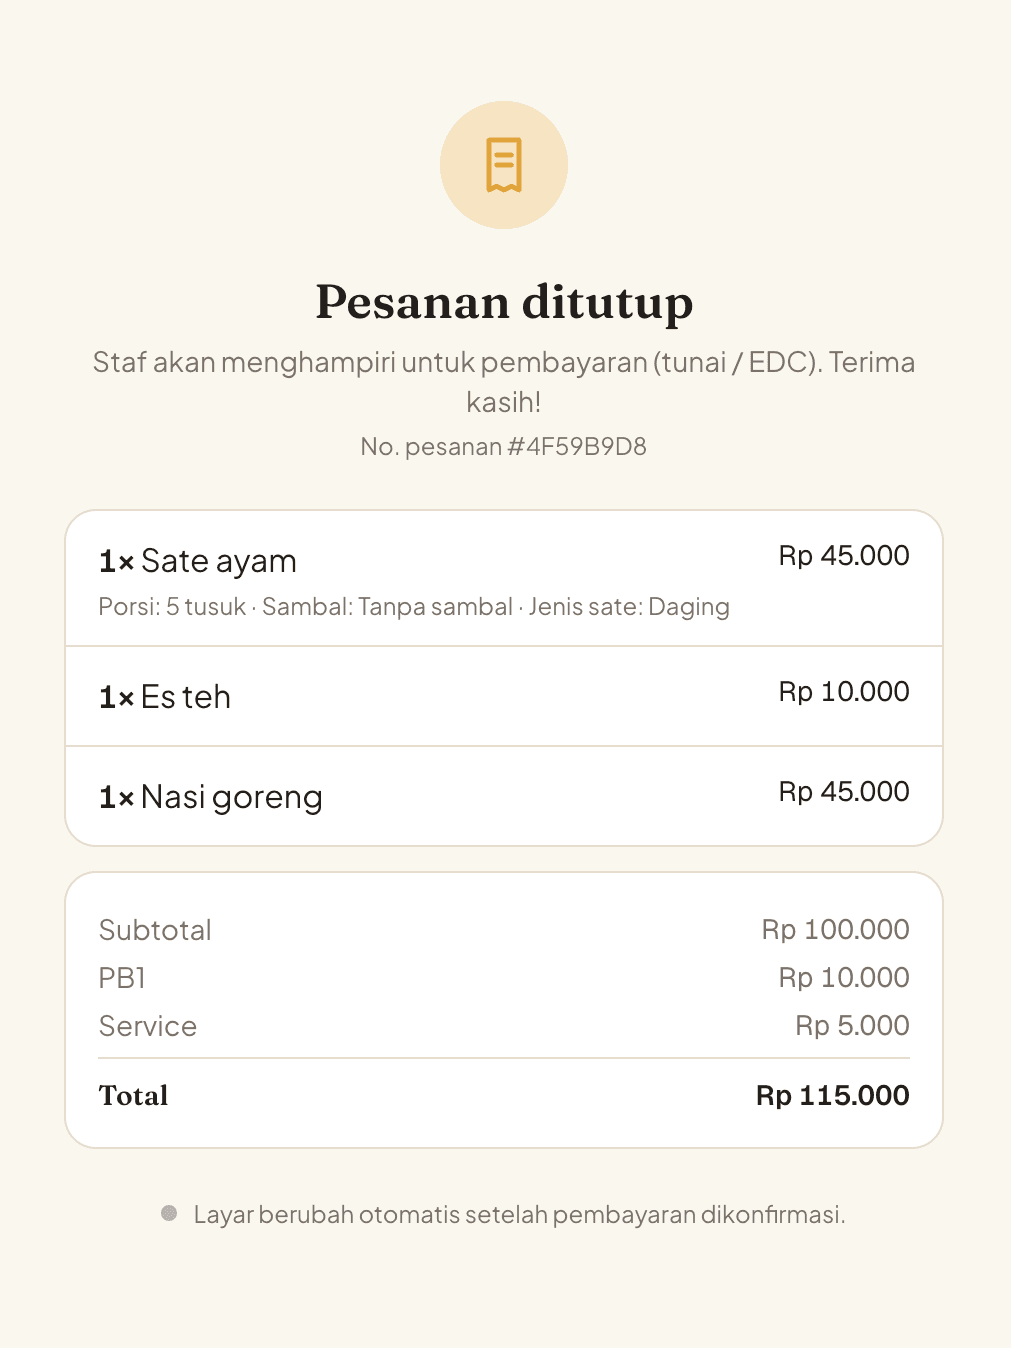Click the total amount Rp 115.000
The image size is (1011, 1348).
tap(832, 1096)
